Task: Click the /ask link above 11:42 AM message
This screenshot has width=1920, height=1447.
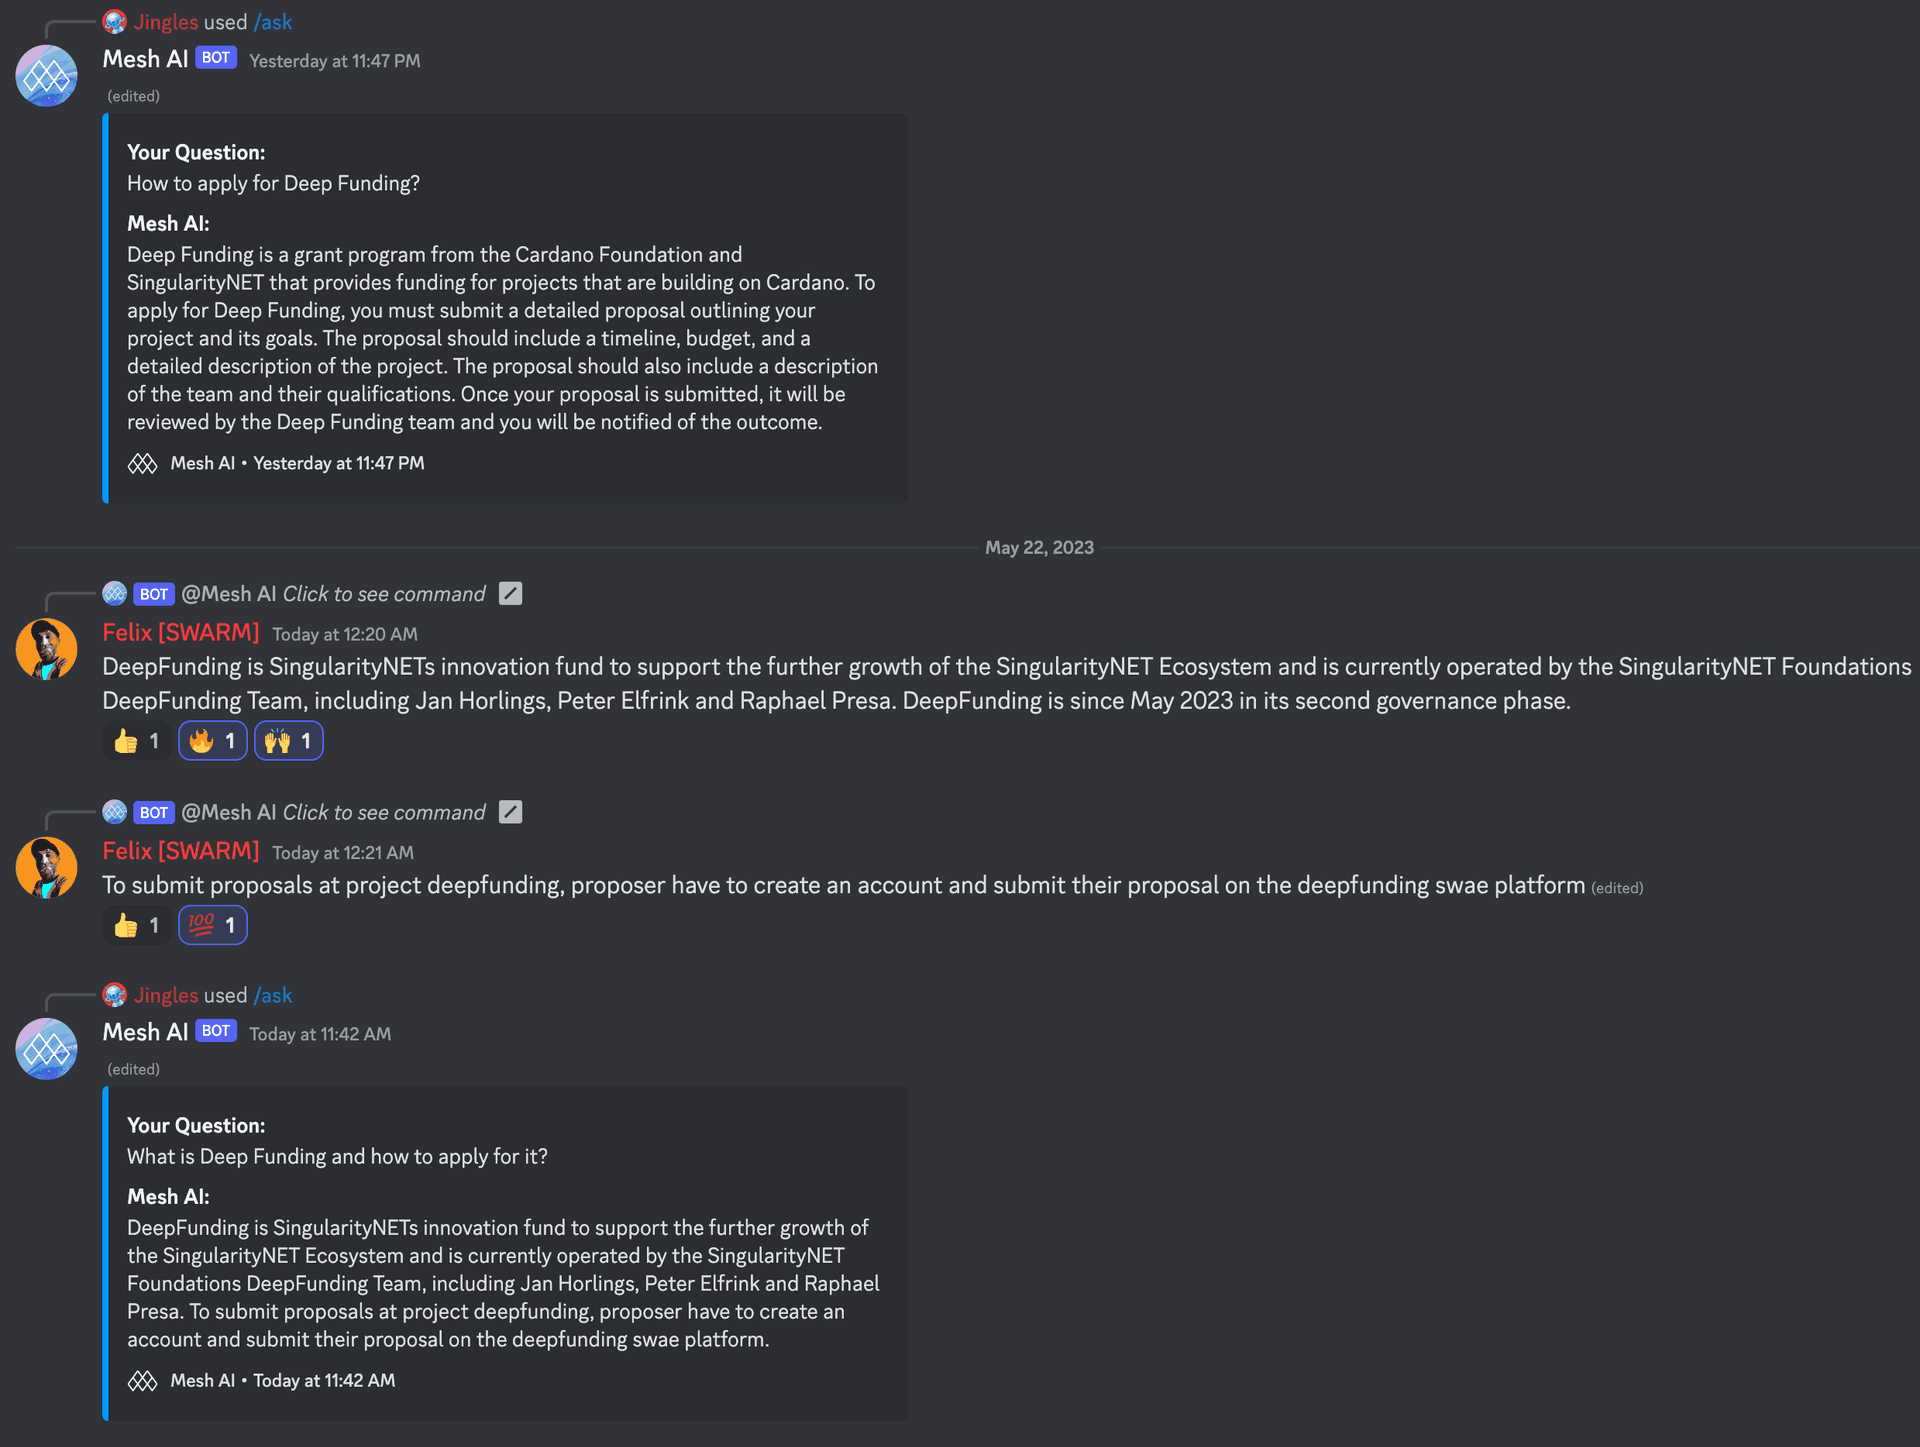Action: [x=273, y=995]
